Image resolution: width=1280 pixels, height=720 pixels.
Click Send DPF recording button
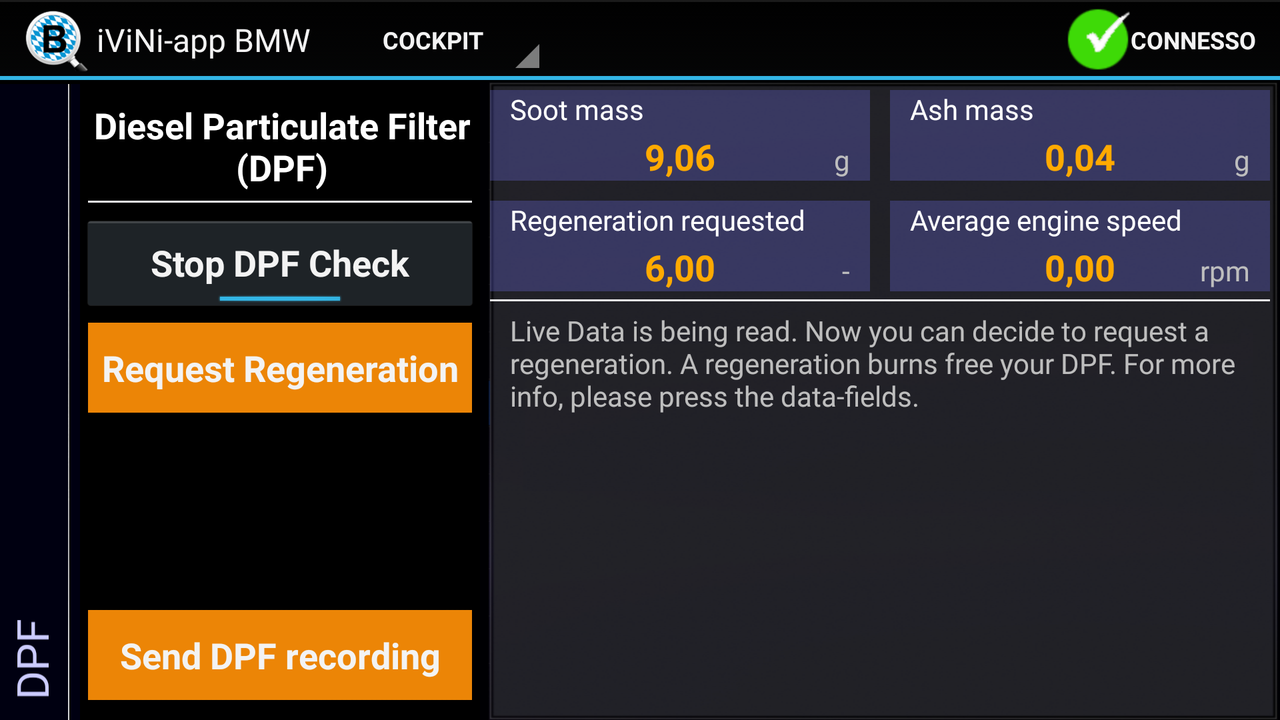pos(280,655)
